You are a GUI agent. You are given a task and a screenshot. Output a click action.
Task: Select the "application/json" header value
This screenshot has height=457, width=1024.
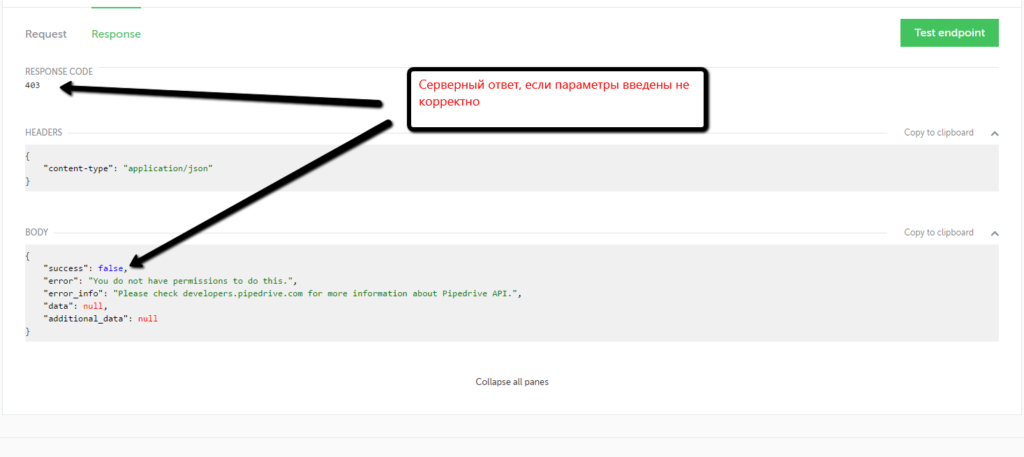pyautogui.click(x=168, y=168)
